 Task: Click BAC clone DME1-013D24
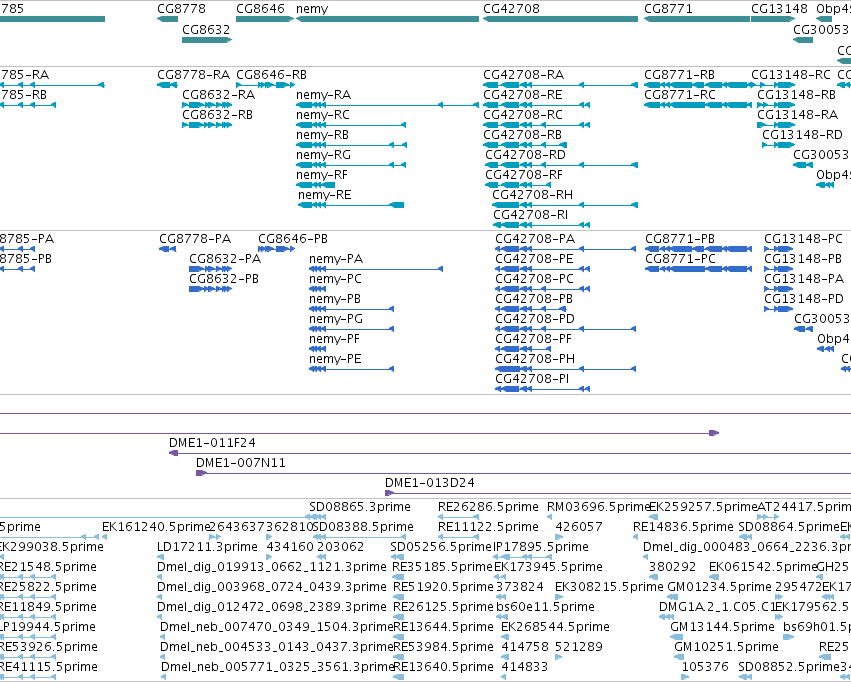click(x=429, y=483)
